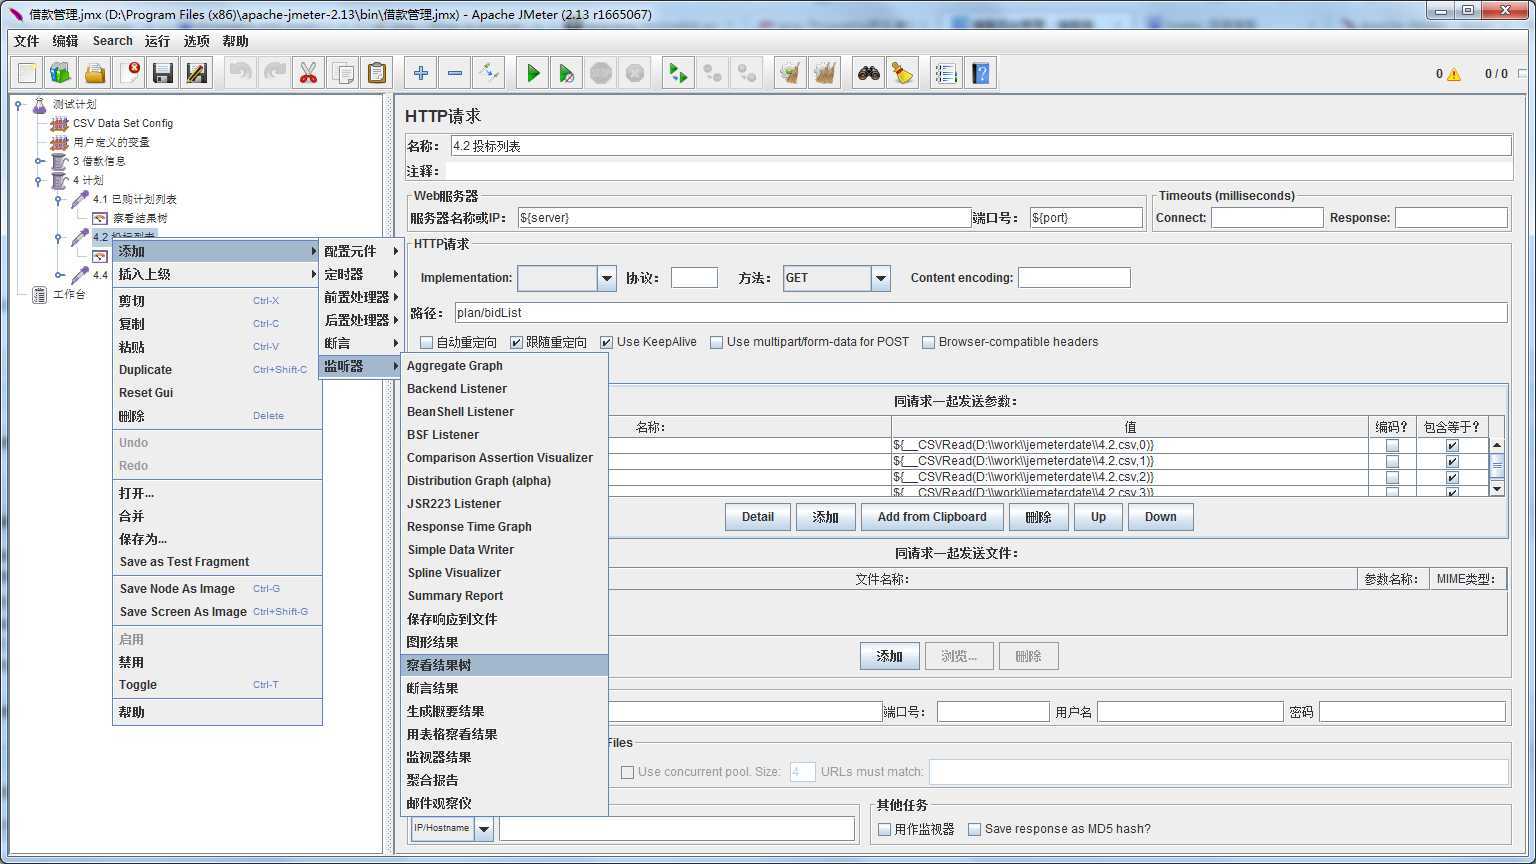Expand all nodes with plus icon
The height and width of the screenshot is (864, 1536).
(421, 73)
